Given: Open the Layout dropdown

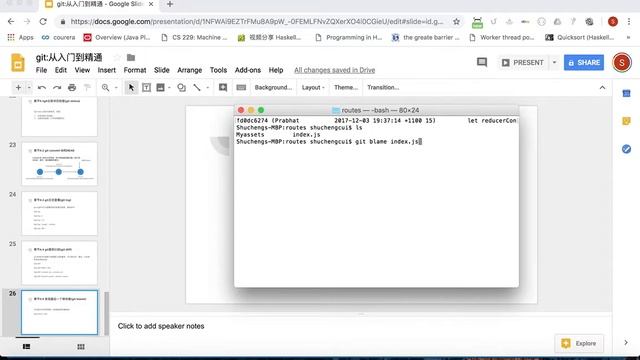Looking at the screenshot, I should [x=313, y=87].
